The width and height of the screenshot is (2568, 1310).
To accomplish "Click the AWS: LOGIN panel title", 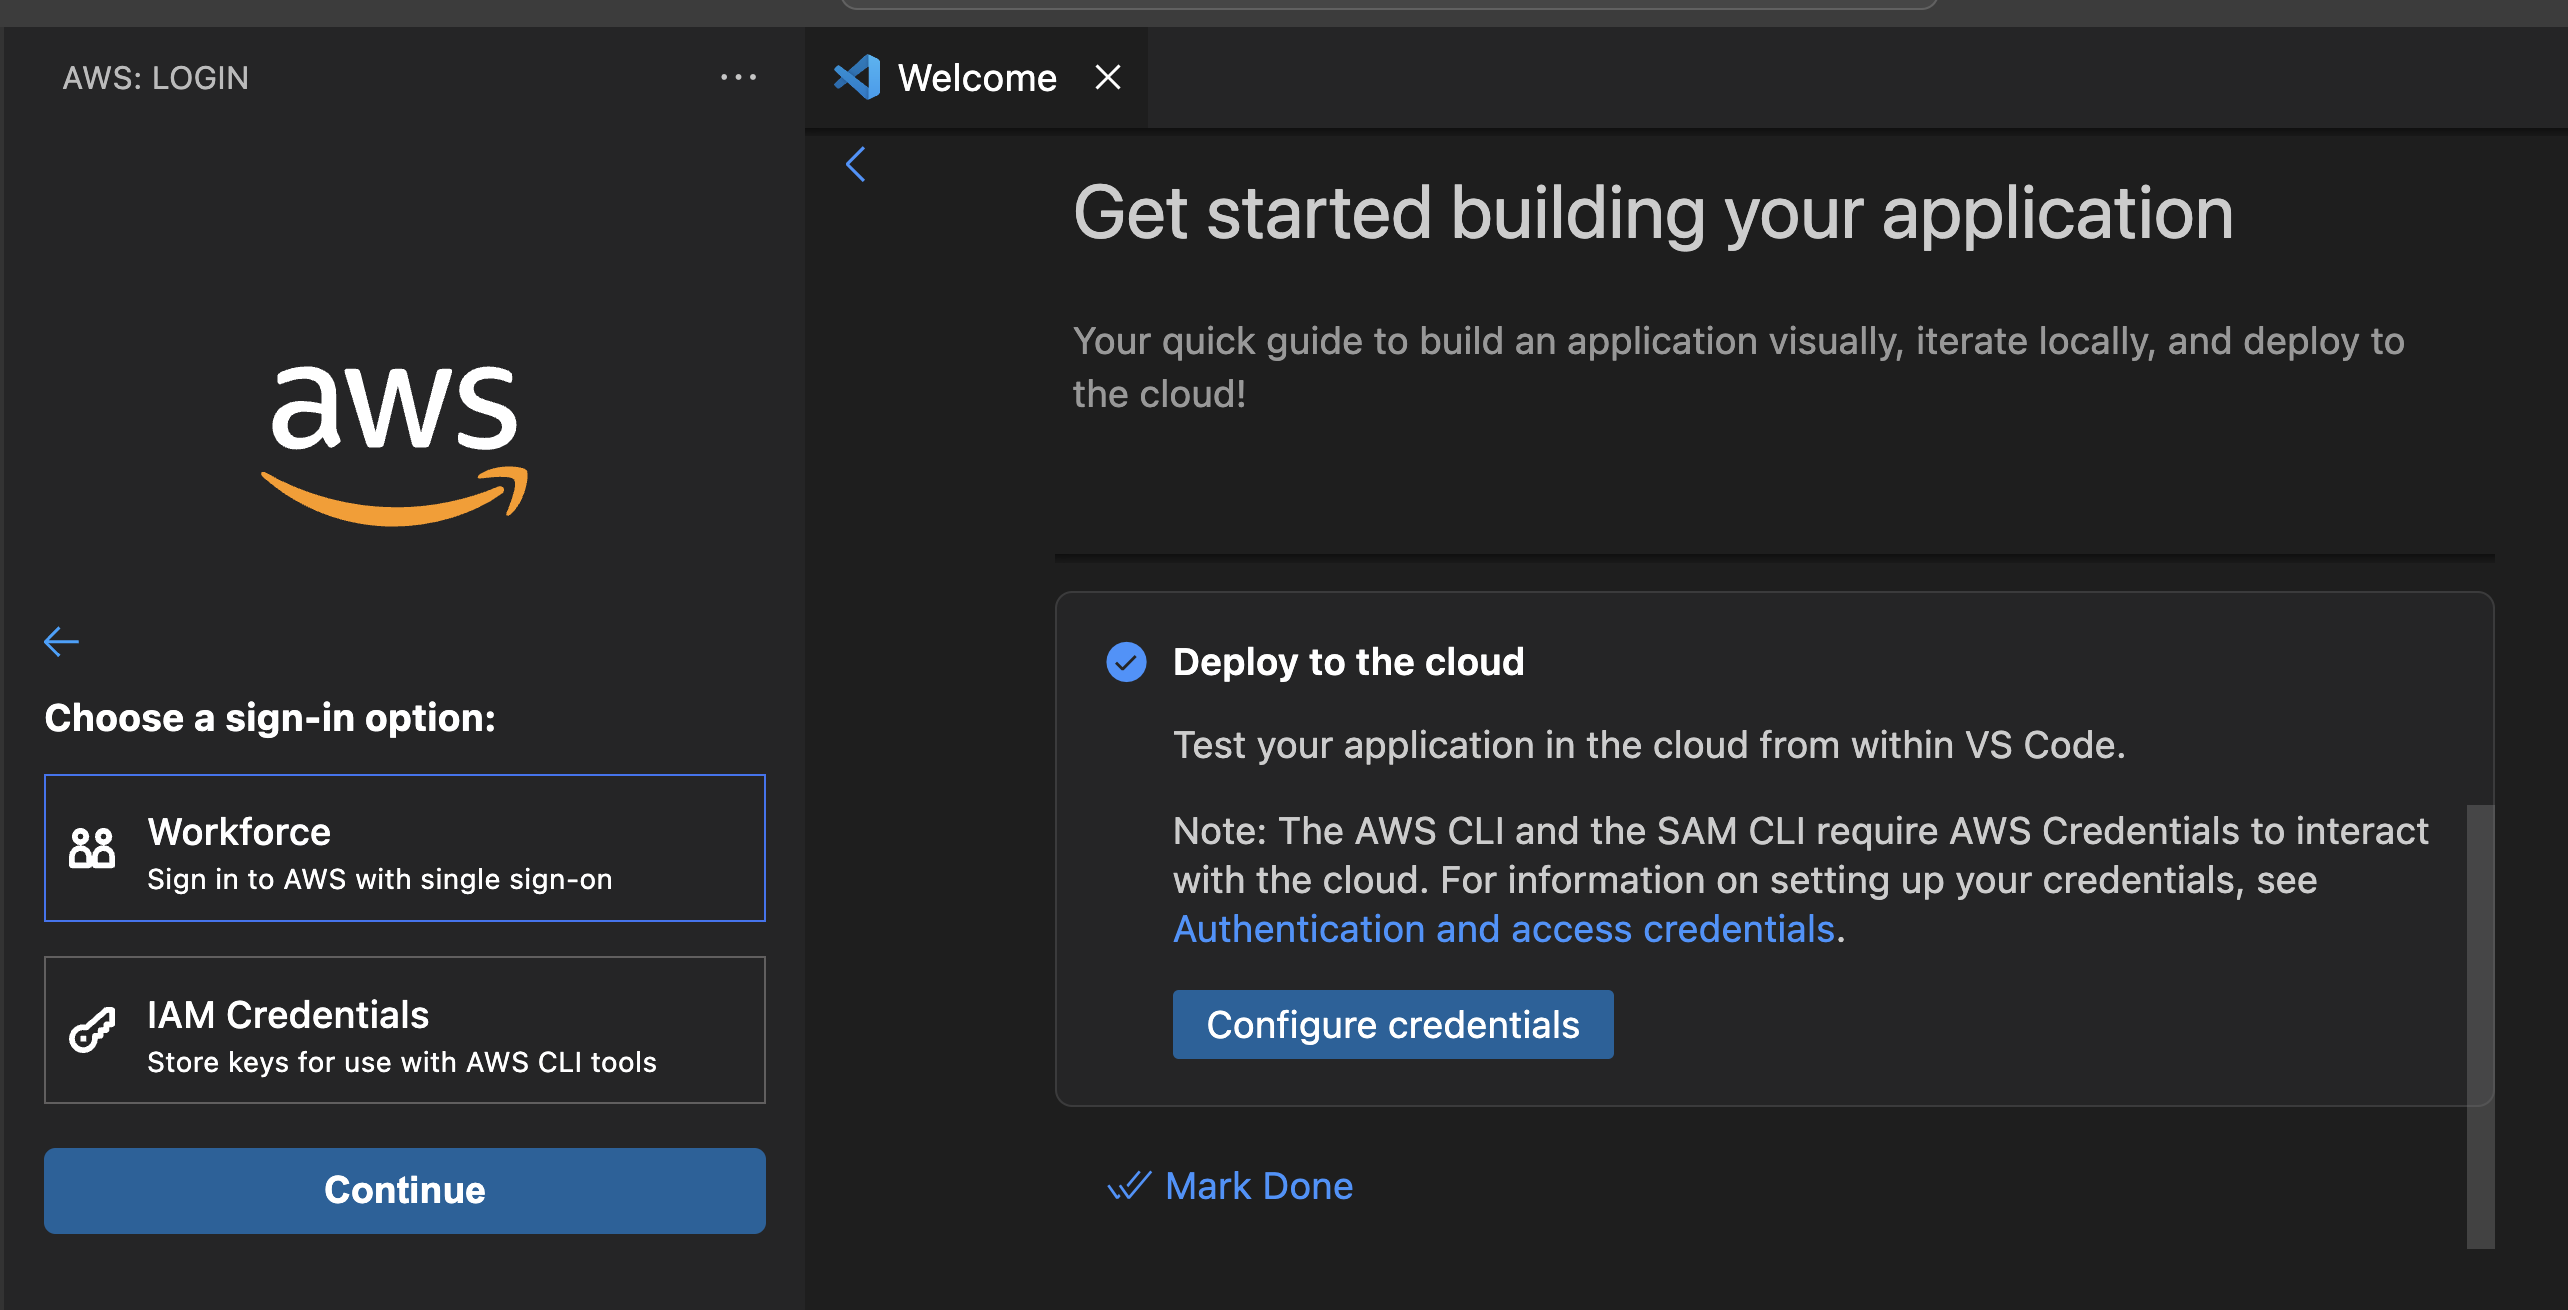I will point(156,77).
